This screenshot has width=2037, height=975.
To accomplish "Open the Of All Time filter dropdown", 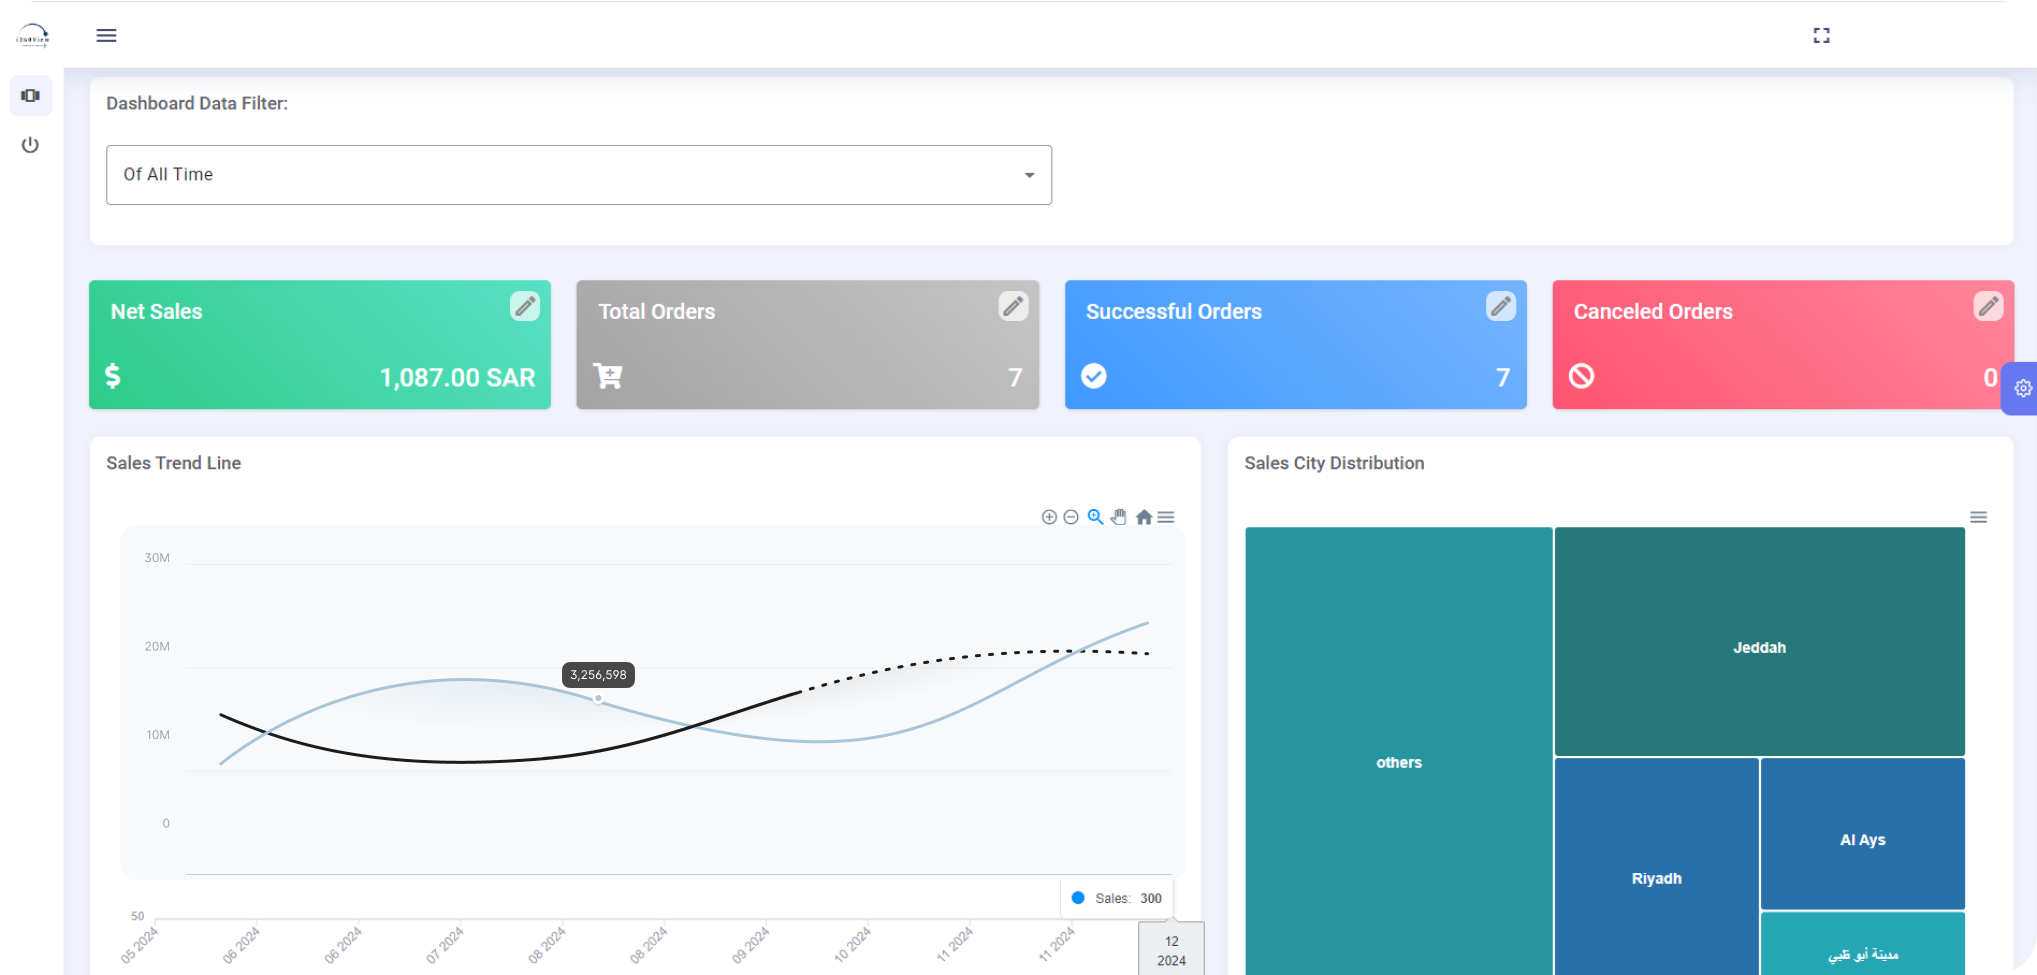I will (x=579, y=175).
